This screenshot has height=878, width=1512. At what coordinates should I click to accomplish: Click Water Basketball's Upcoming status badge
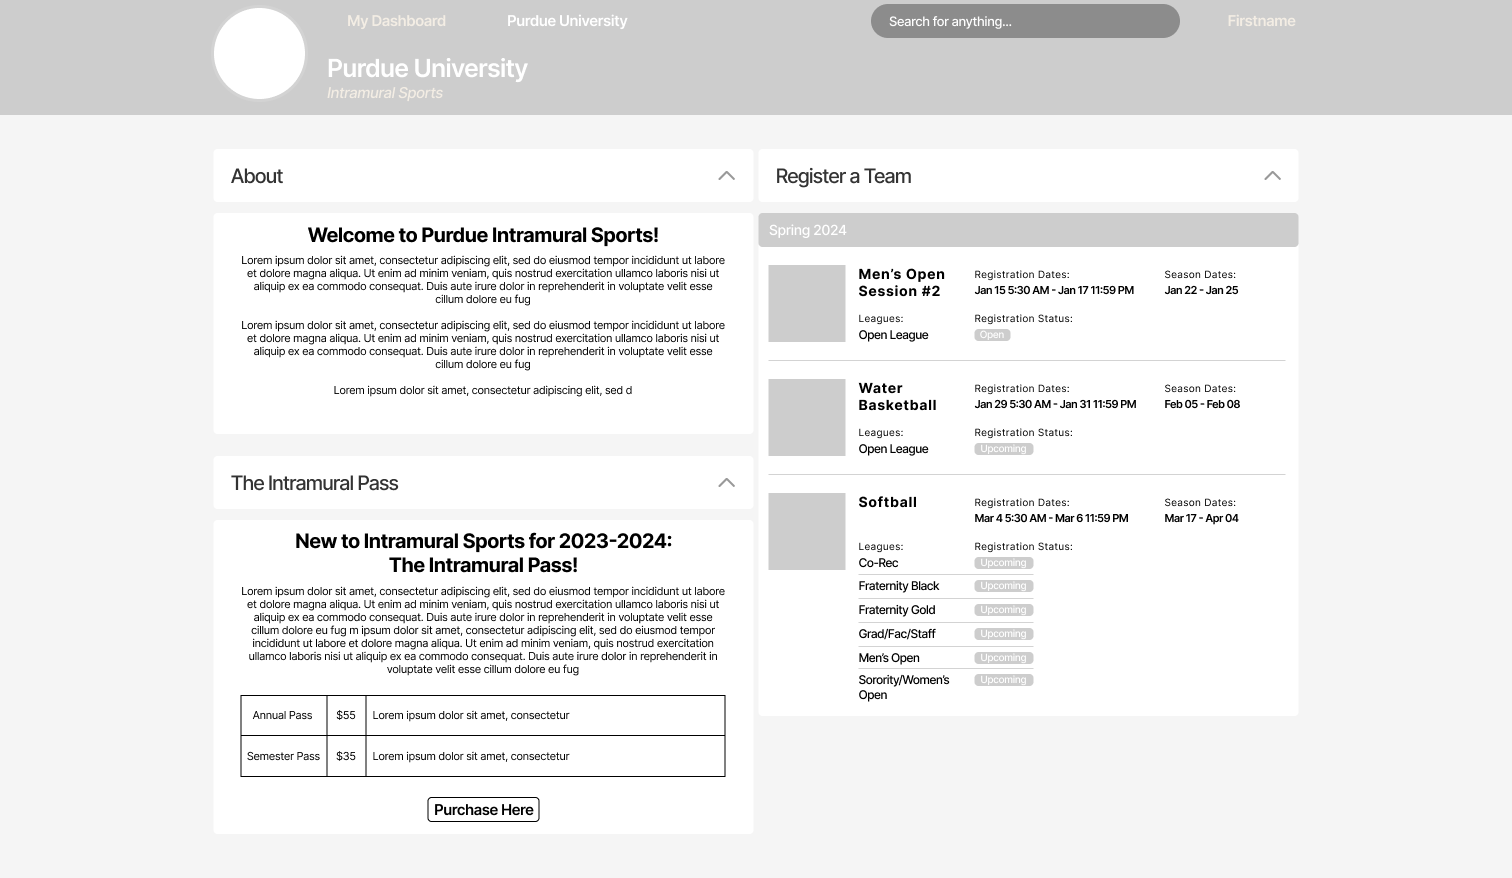tap(1004, 449)
